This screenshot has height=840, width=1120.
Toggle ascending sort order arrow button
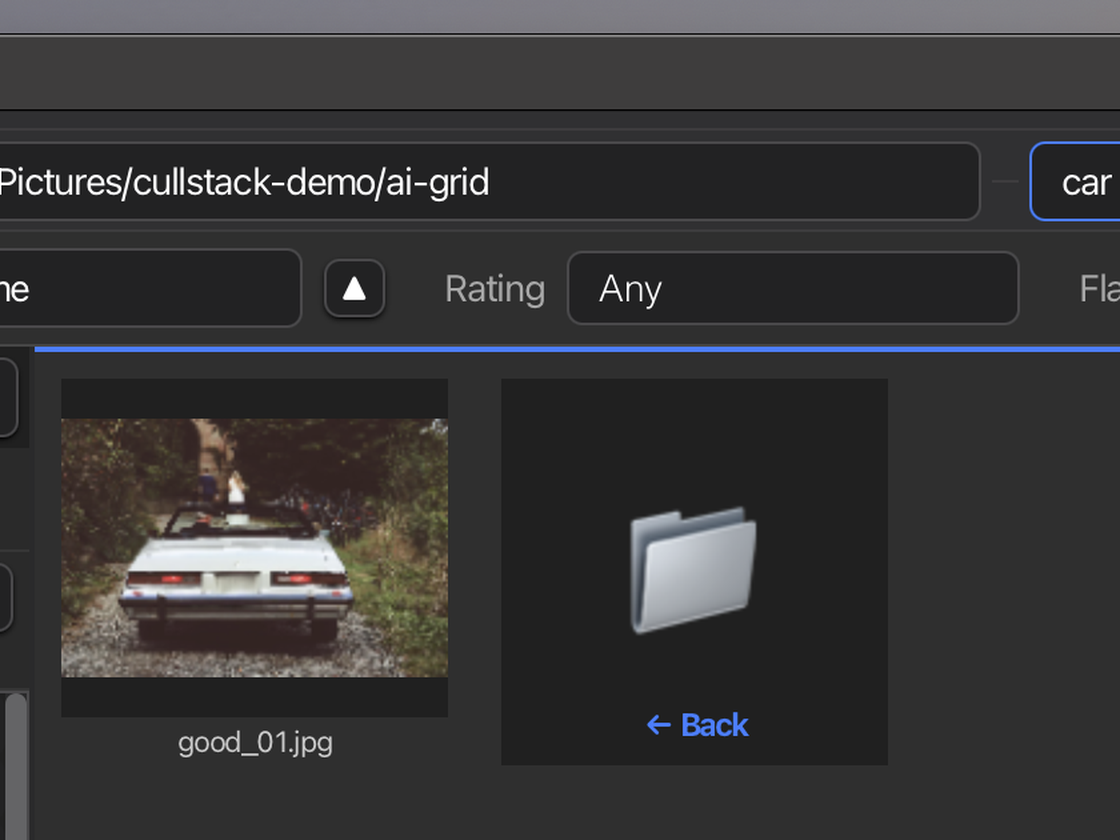tap(354, 289)
